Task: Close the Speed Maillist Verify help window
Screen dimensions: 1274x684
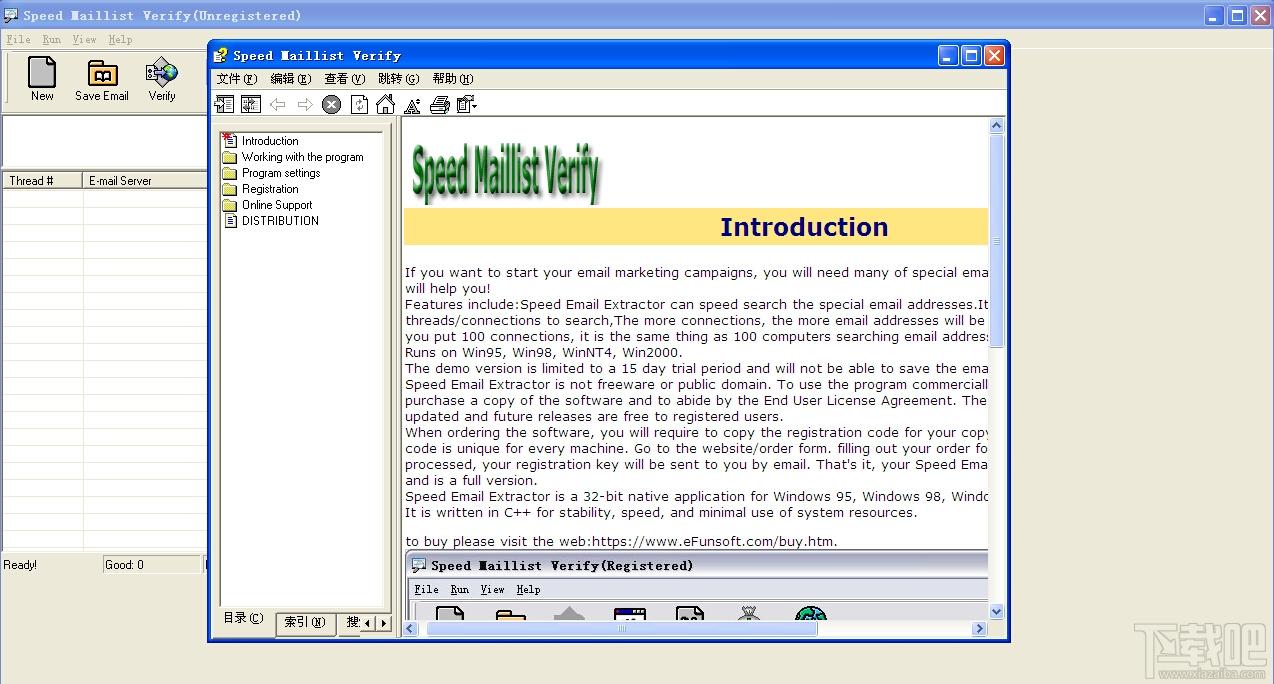Action: [994, 56]
